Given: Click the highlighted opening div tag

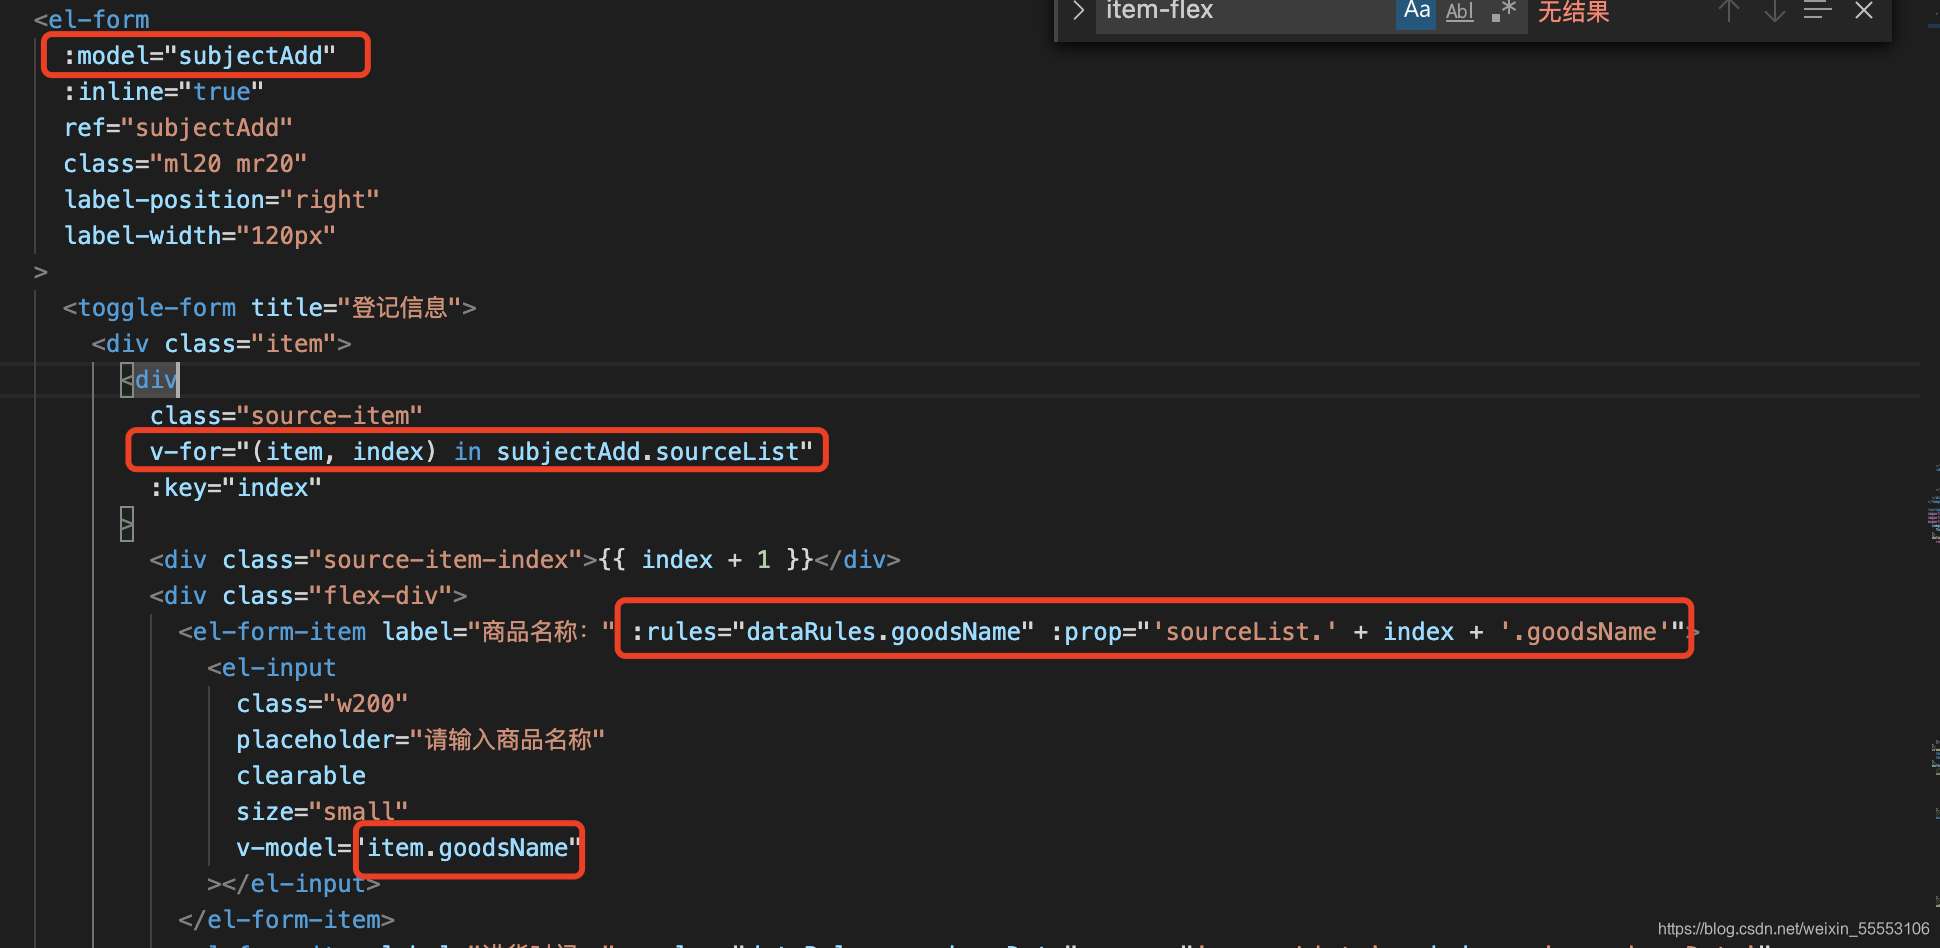Looking at the screenshot, I should tap(150, 380).
